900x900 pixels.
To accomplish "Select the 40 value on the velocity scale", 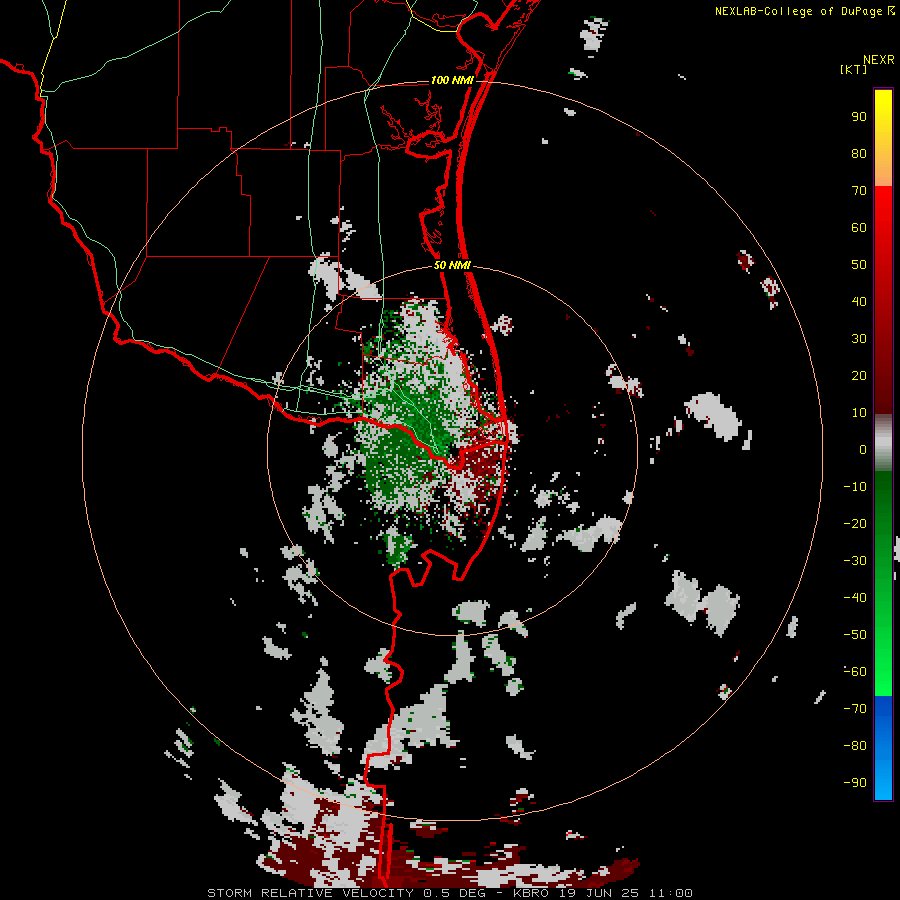I will click(859, 301).
